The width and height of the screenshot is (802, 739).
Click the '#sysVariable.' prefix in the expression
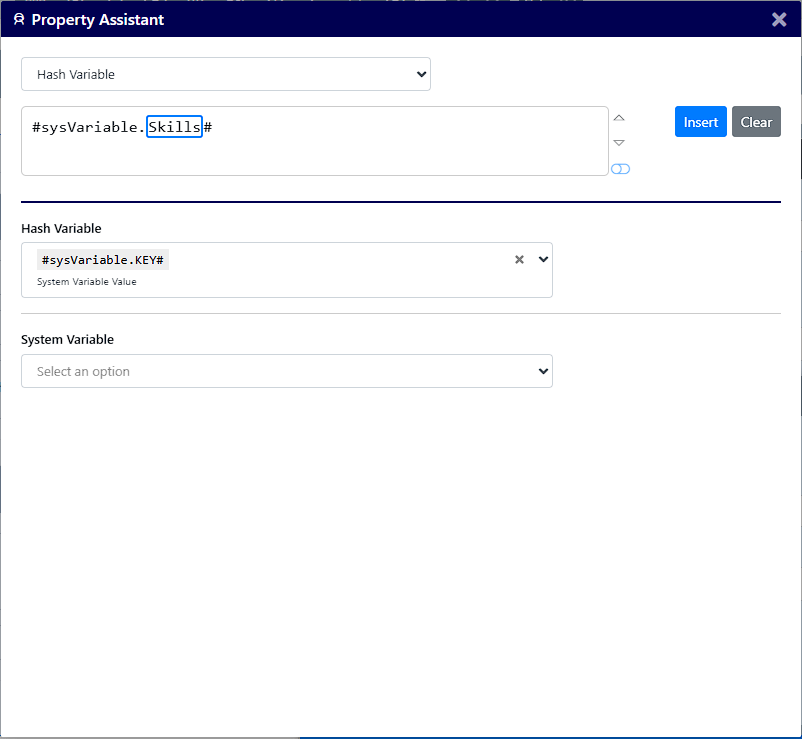(x=88, y=127)
